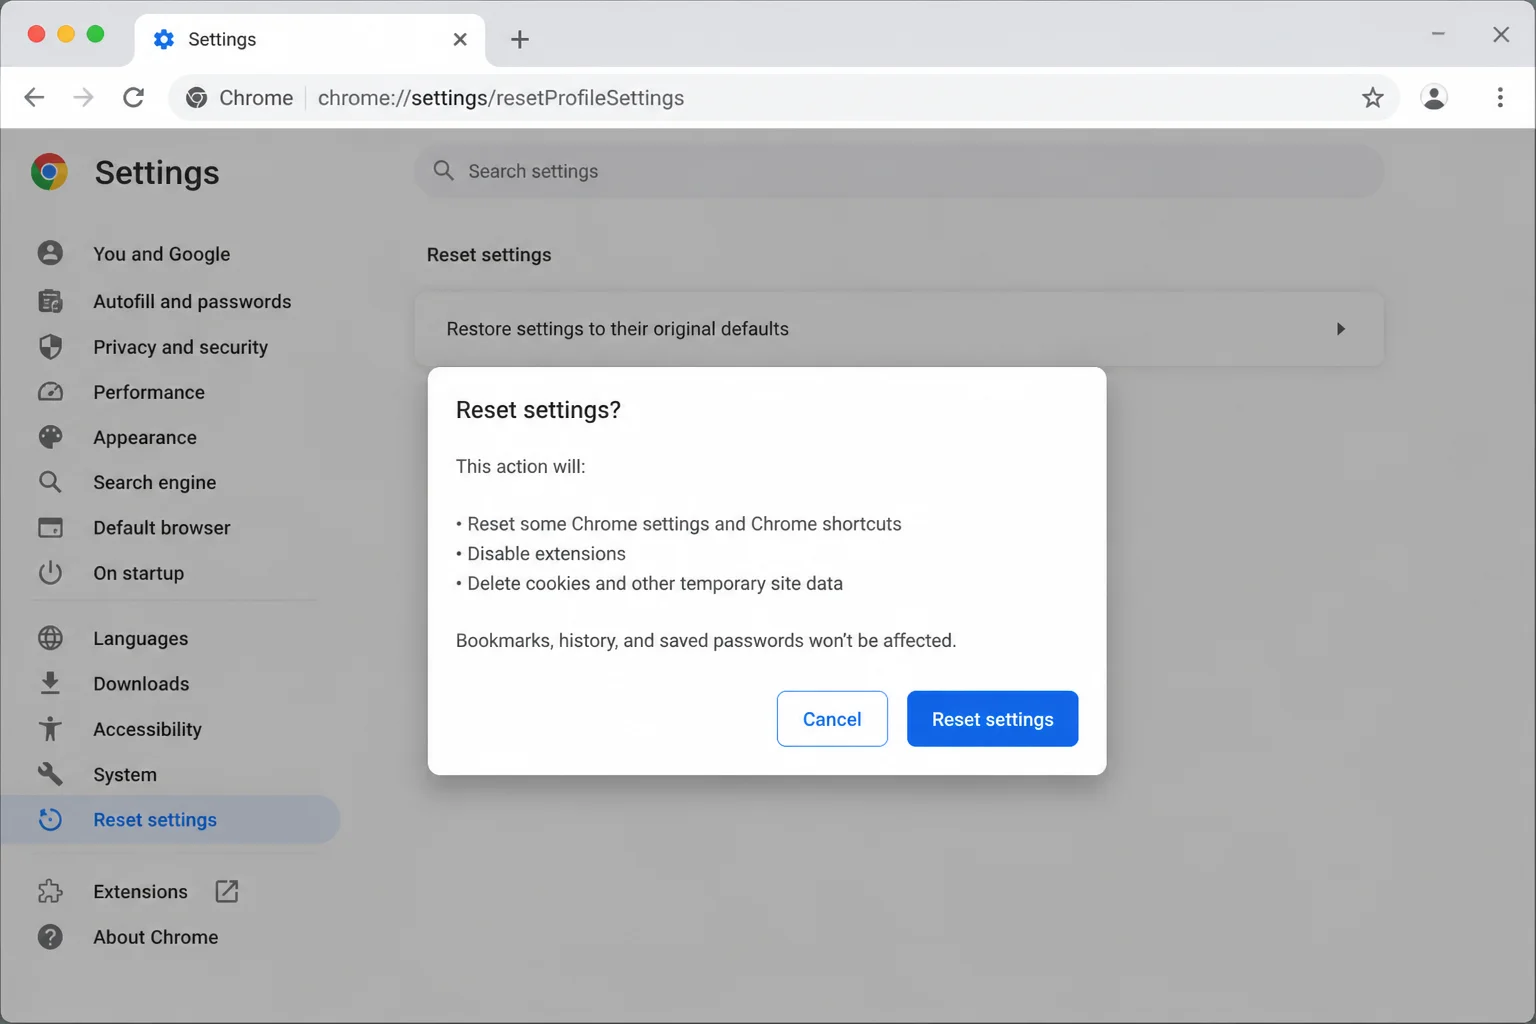The image size is (1536, 1024).
Task: Open Languages settings
Action: (x=141, y=638)
